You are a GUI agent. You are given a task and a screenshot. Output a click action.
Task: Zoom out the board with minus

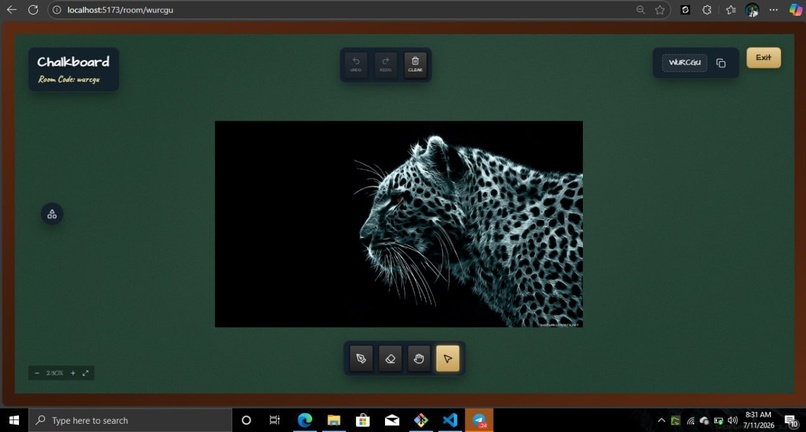[x=37, y=373]
